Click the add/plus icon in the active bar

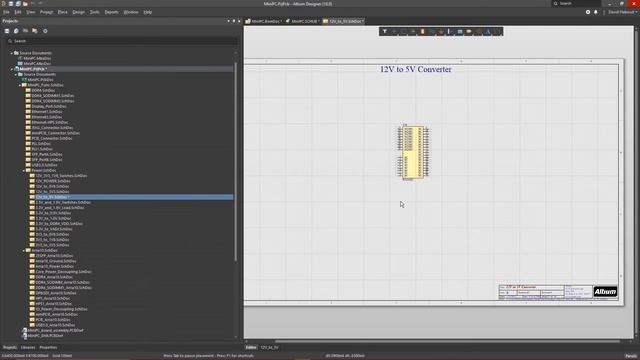[394, 31]
